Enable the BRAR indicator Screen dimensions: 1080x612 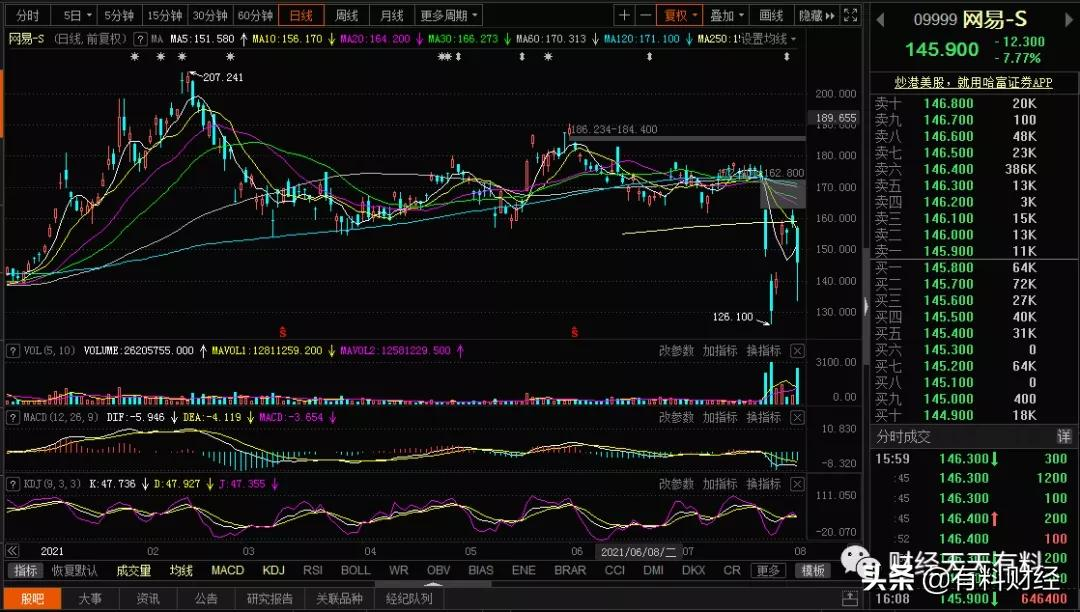point(570,571)
